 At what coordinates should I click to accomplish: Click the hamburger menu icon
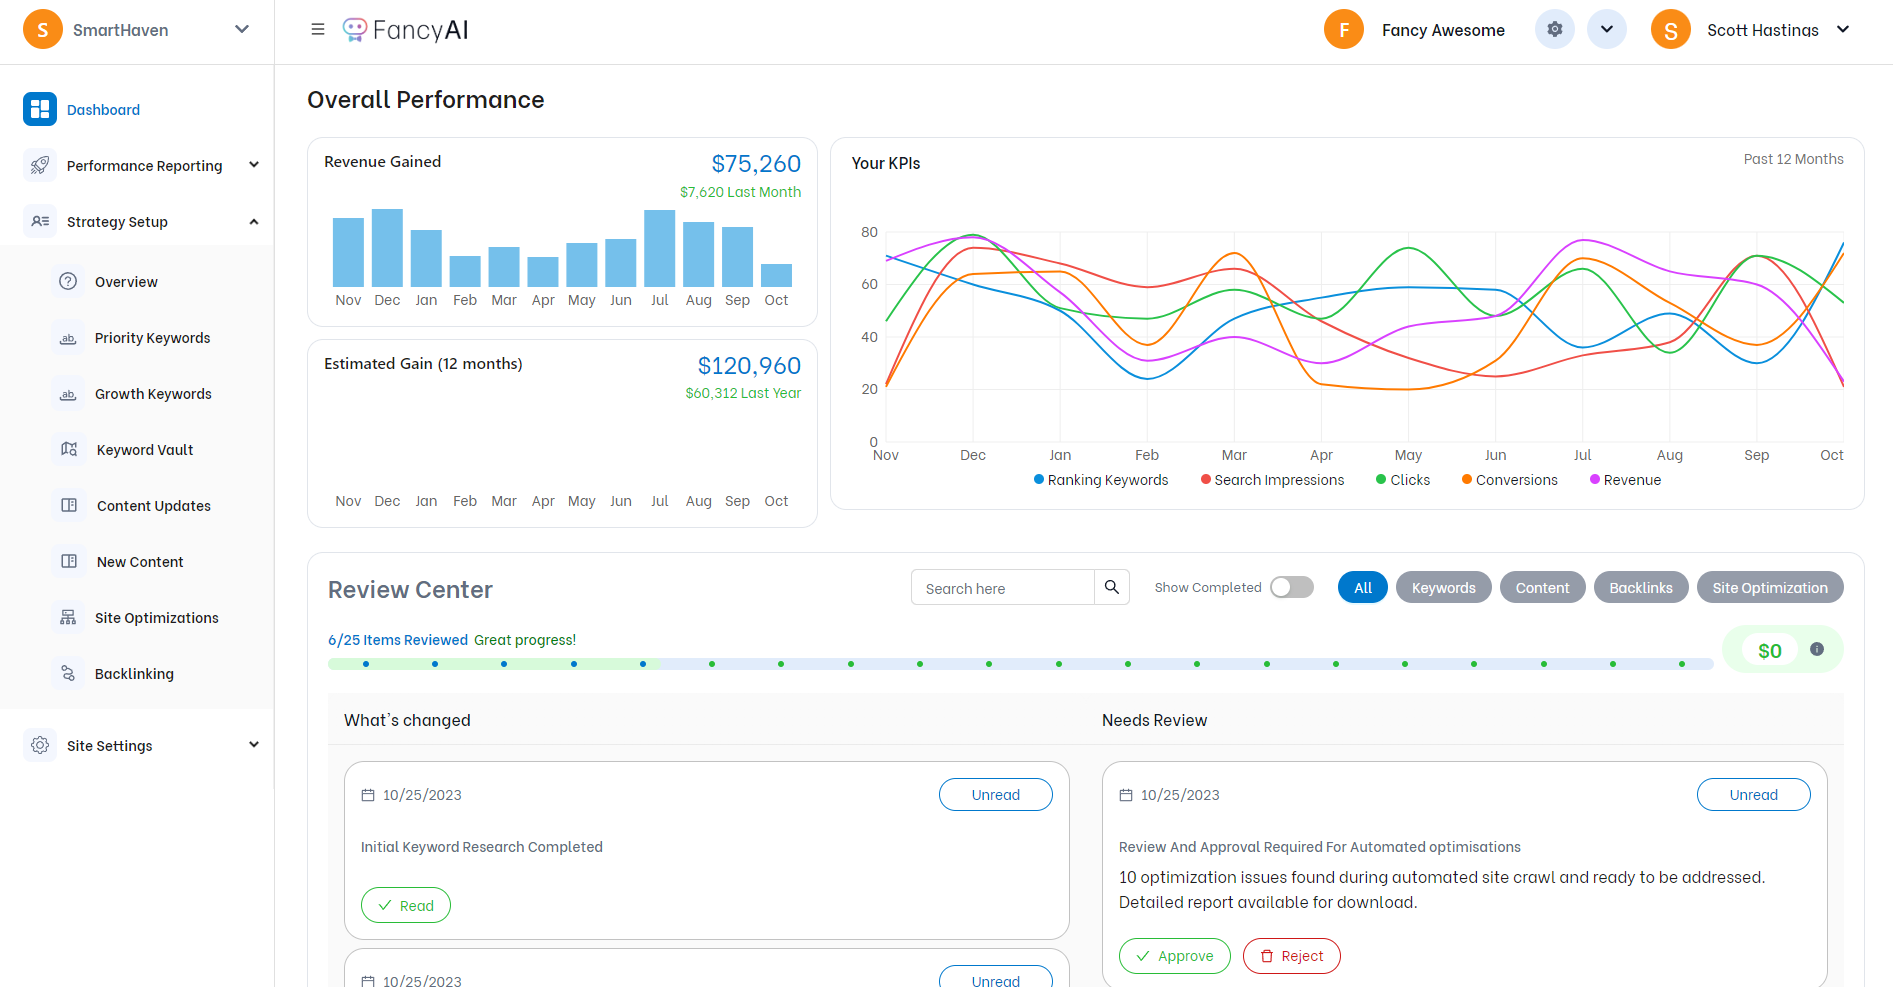318,30
